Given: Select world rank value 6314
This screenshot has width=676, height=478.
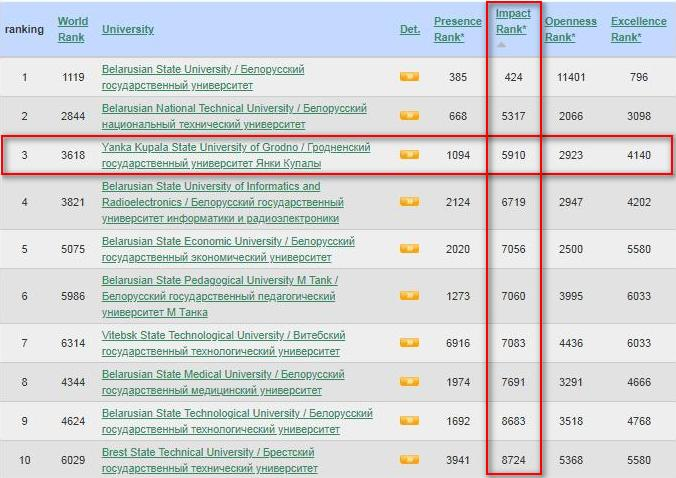Looking at the screenshot, I should coord(73,343).
